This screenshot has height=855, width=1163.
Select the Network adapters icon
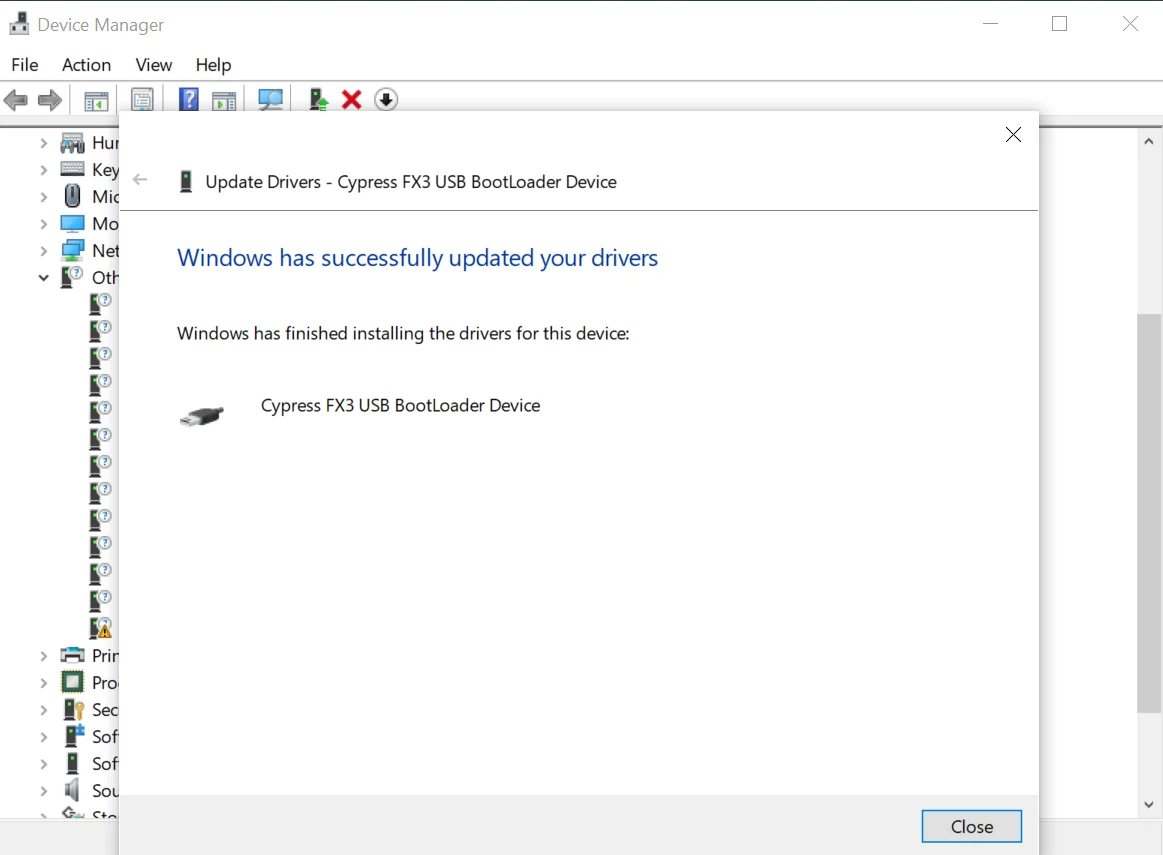click(73, 251)
